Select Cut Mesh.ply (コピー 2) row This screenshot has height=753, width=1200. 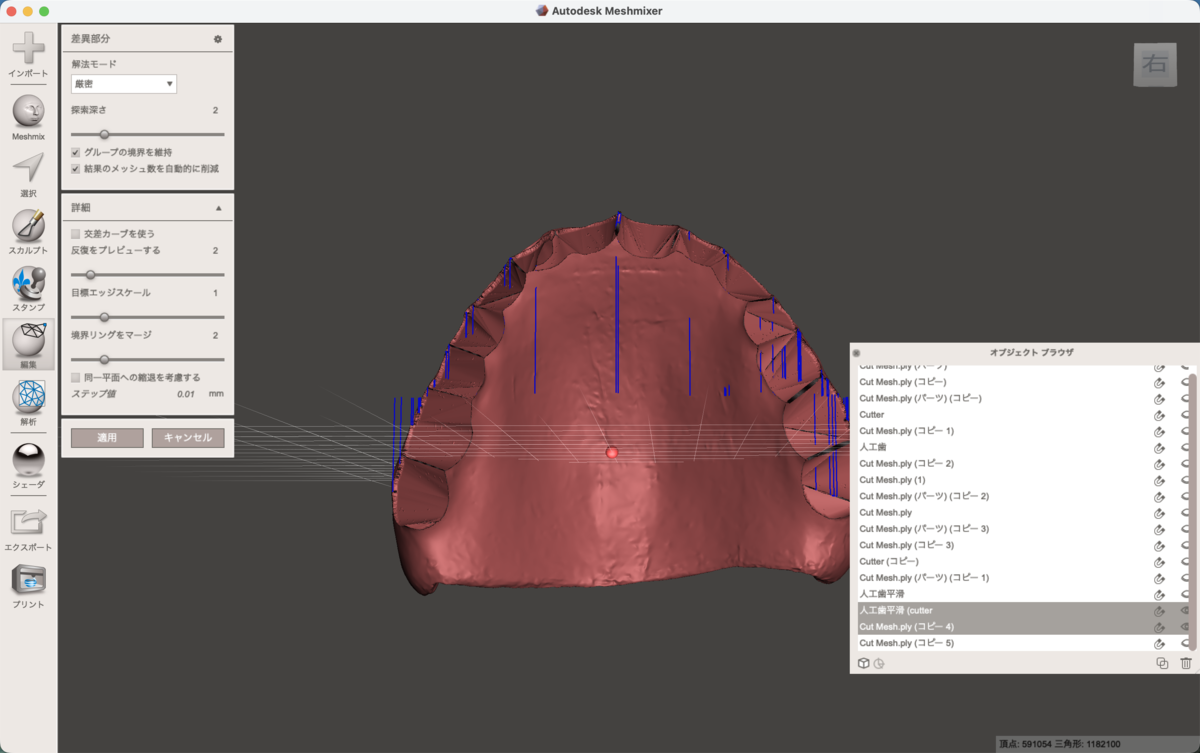pyautogui.click(x=1022, y=463)
